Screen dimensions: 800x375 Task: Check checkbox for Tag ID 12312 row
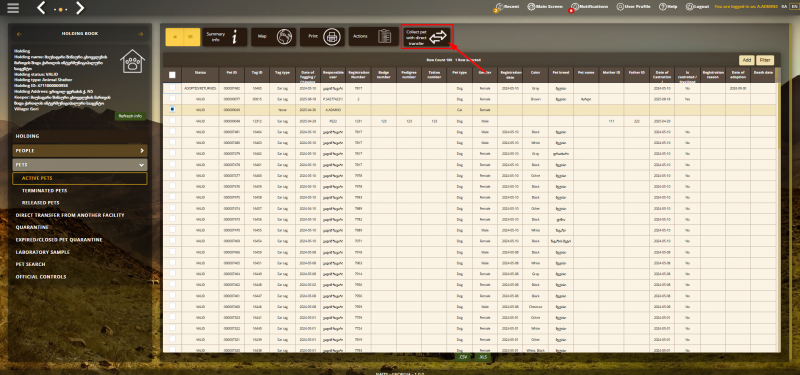tap(172, 120)
